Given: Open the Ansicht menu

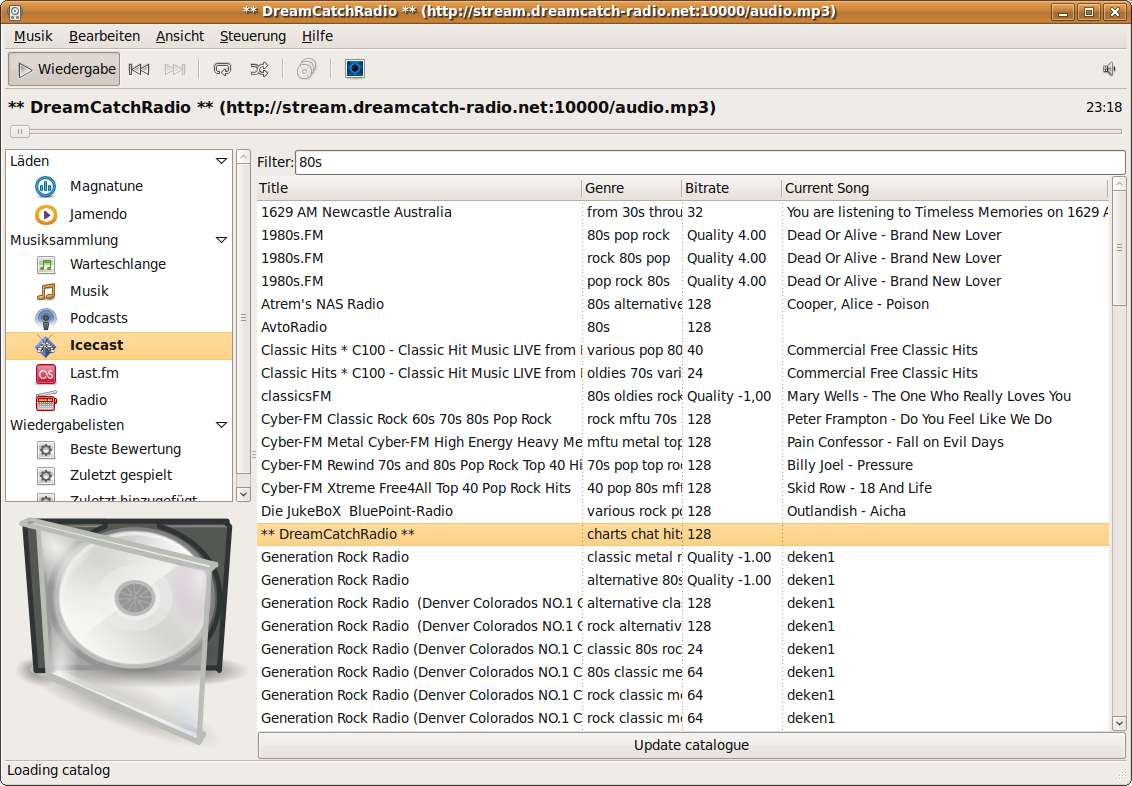Looking at the screenshot, I should [x=180, y=36].
